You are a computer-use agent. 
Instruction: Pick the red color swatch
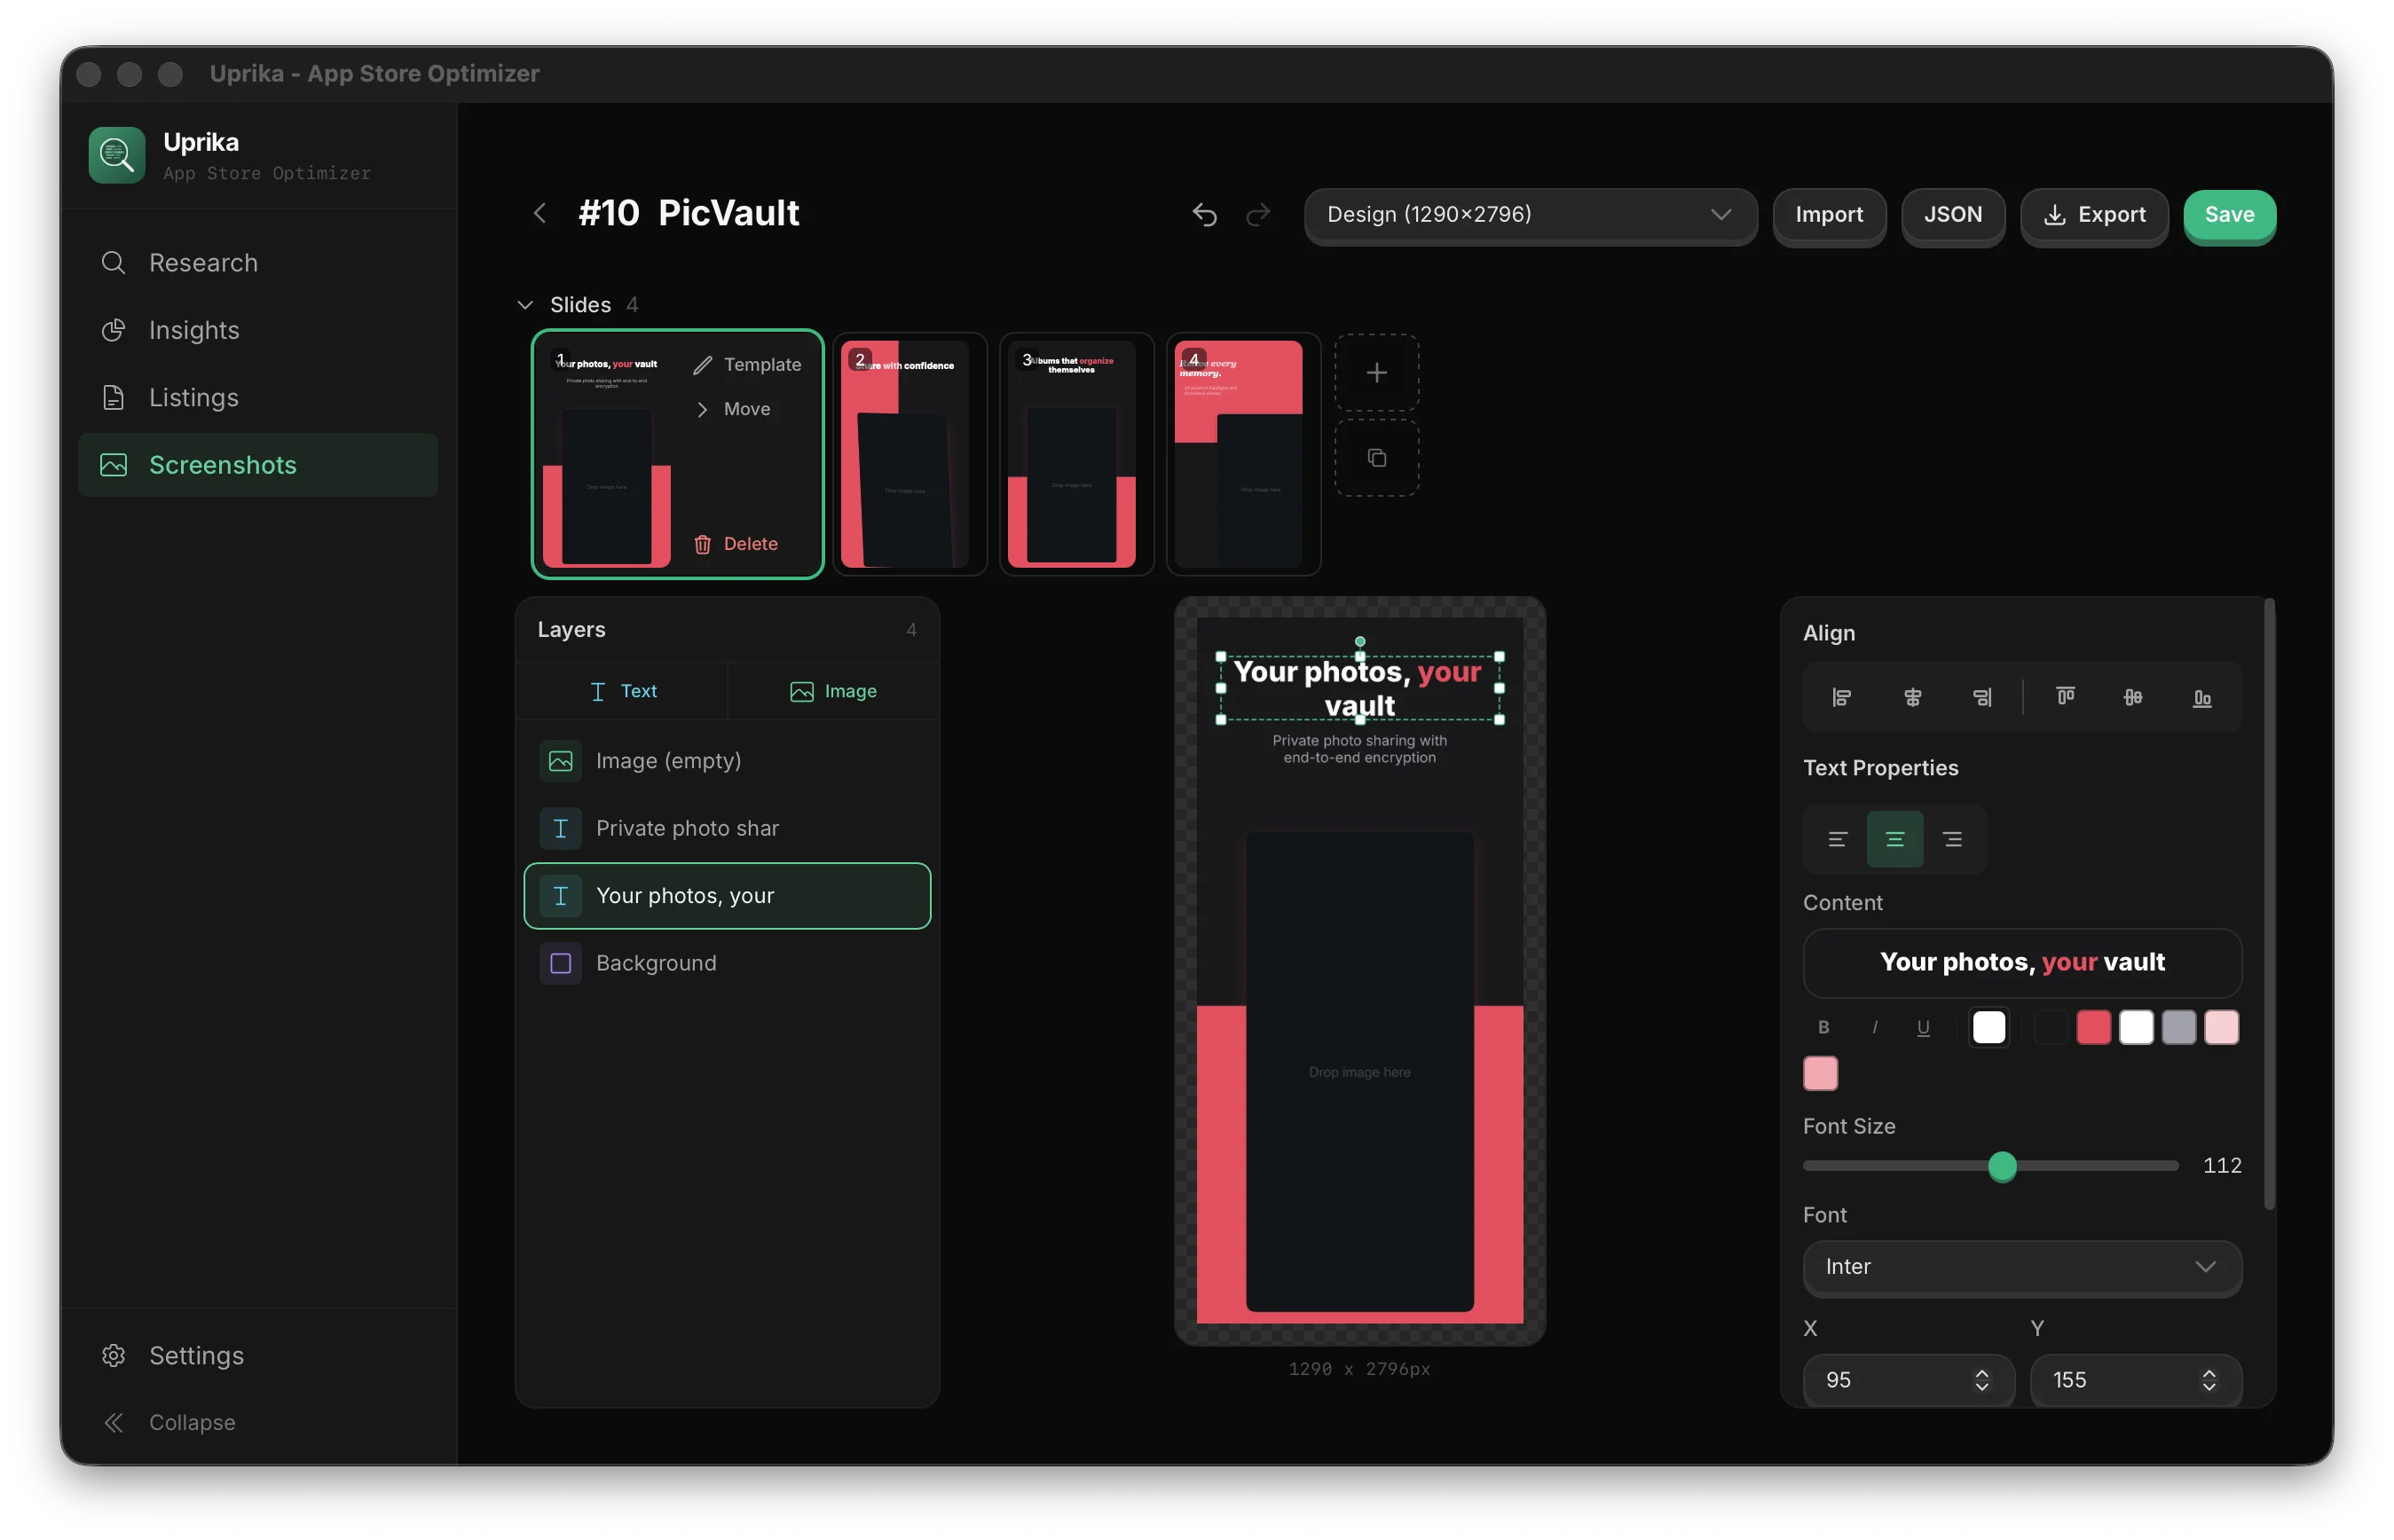pos(2093,1027)
